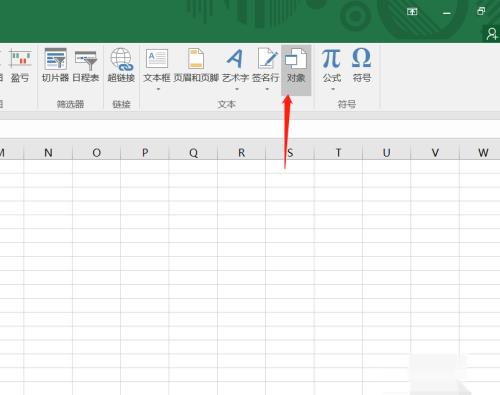Viewport: 500px width, 395px height.
Task: Select column N header
Action: click(48, 153)
